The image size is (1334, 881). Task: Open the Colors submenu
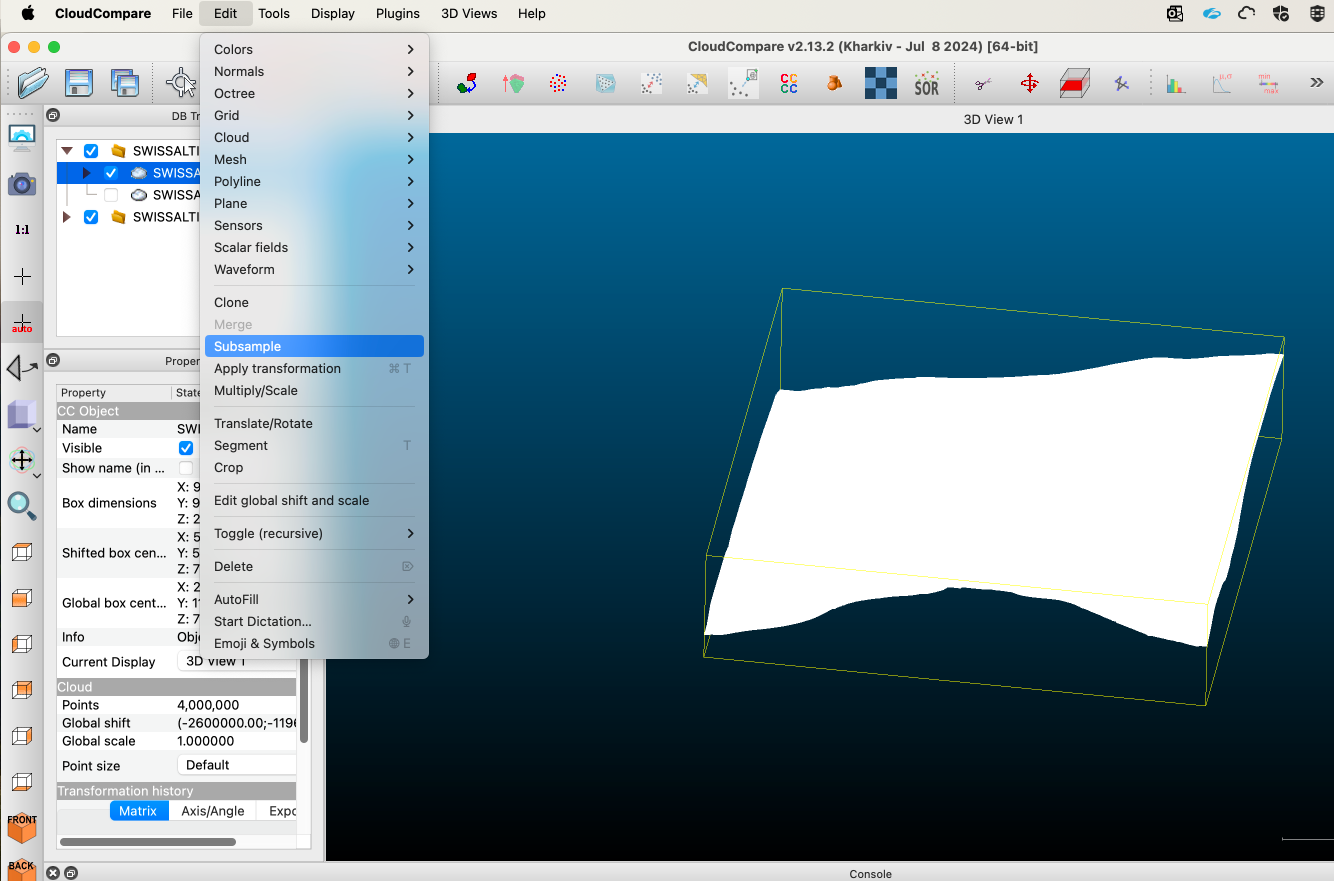314,49
